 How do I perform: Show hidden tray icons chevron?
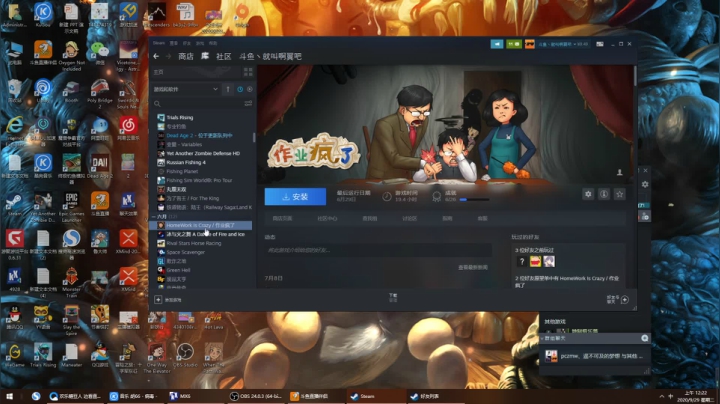pos(662,396)
